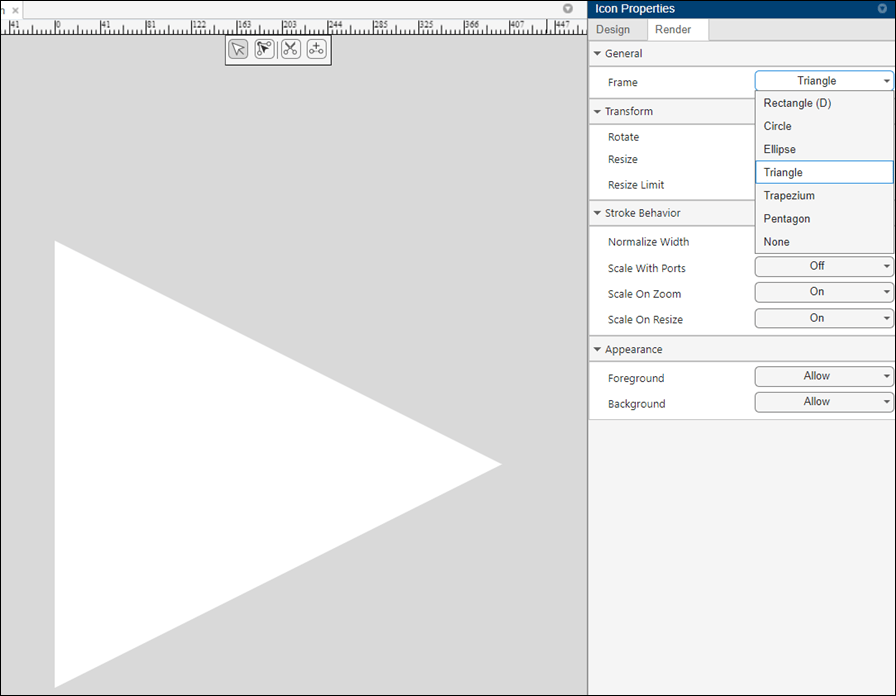Choose Rectangle (D) frame option
896x696 pixels.
pyautogui.click(x=824, y=103)
